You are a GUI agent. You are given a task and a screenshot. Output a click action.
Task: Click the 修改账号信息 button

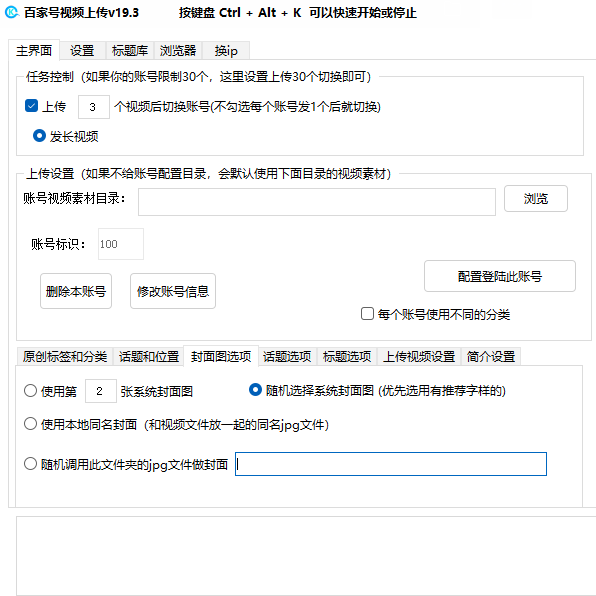click(x=173, y=291)
